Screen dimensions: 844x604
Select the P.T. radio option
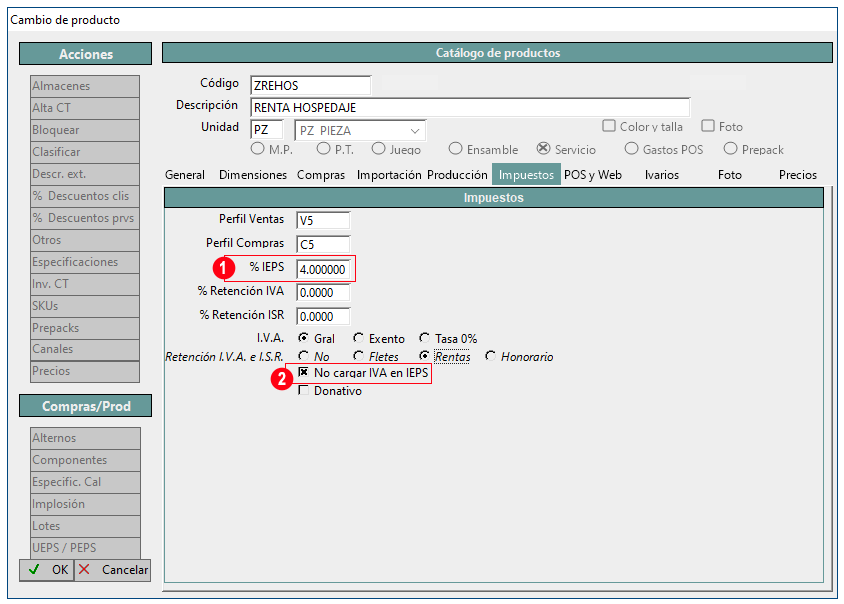click(323, 149)
